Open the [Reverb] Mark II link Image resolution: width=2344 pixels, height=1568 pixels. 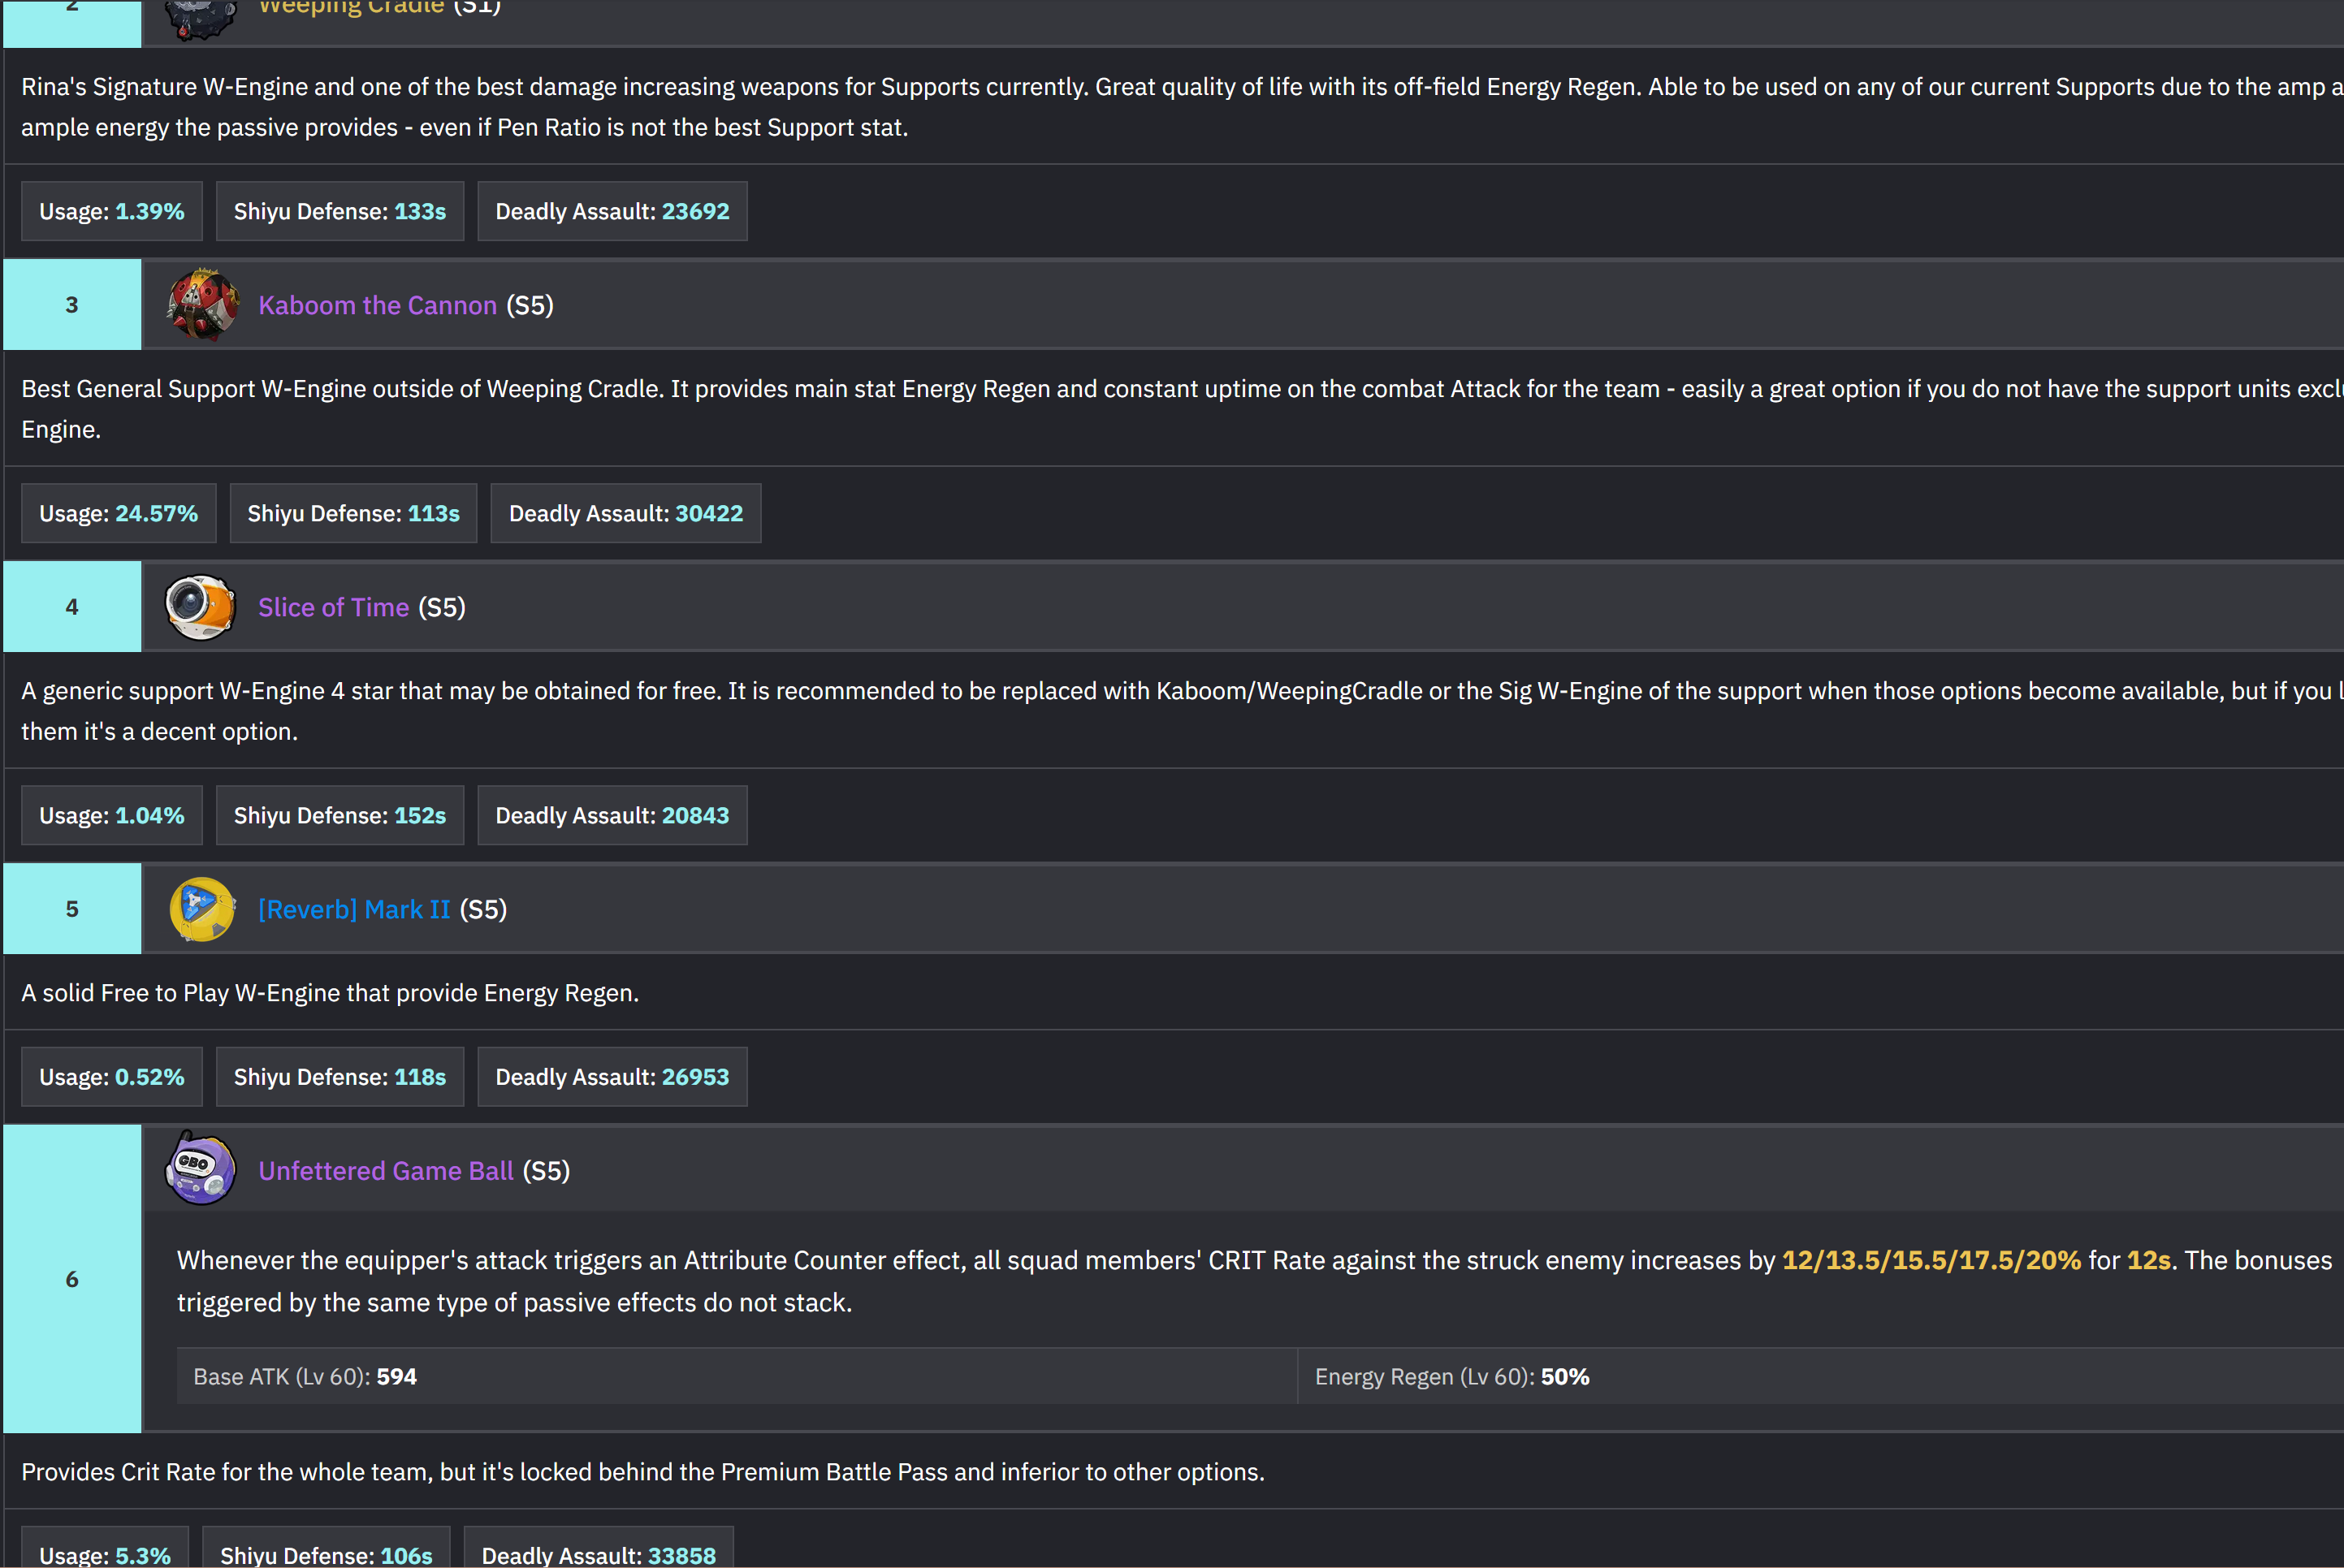354,909
